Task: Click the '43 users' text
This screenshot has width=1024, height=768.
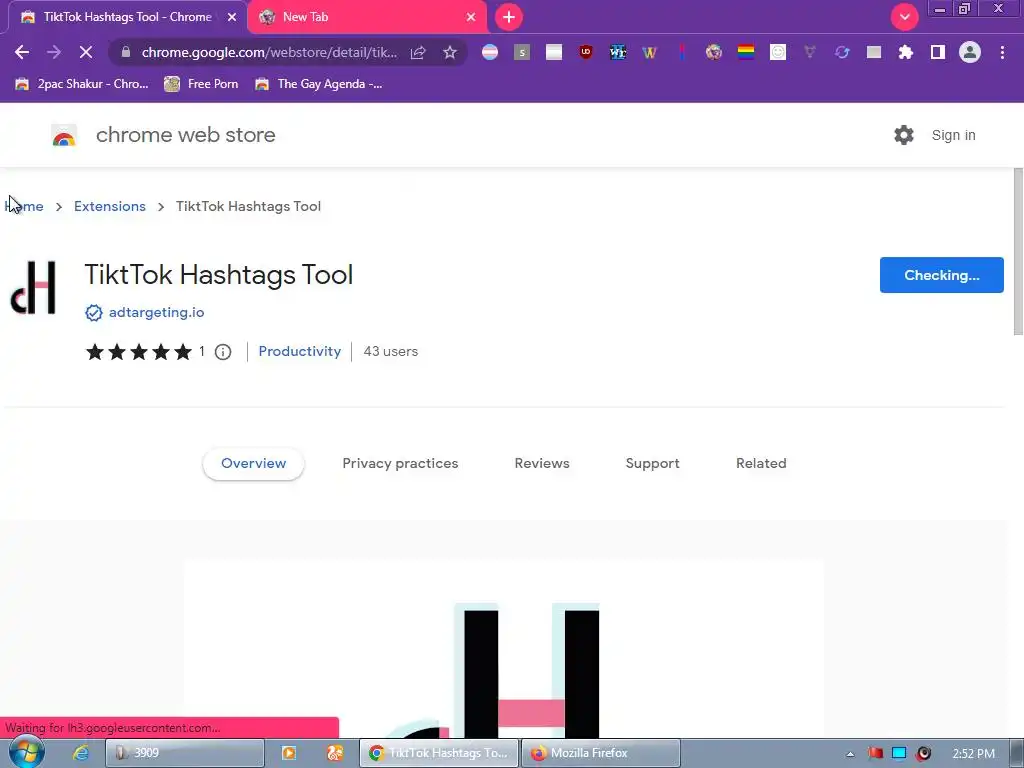Action: pos(391,351)
